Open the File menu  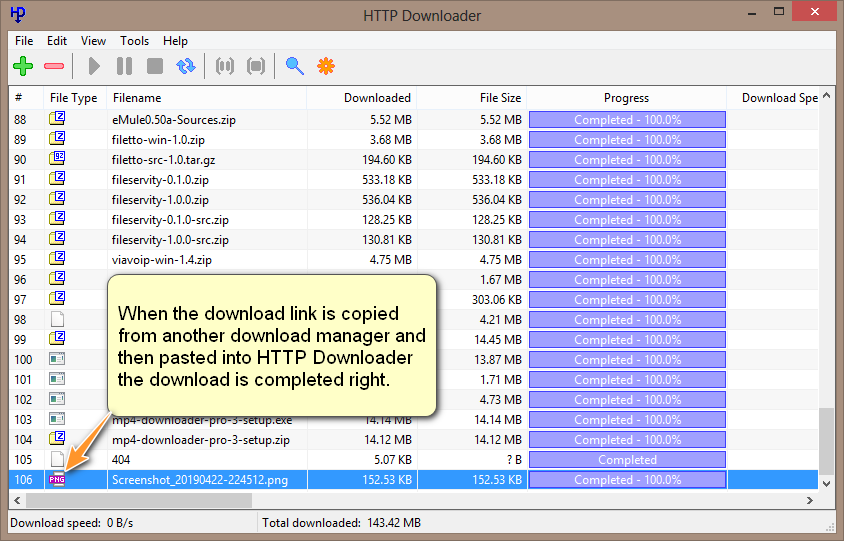(24, 41)
